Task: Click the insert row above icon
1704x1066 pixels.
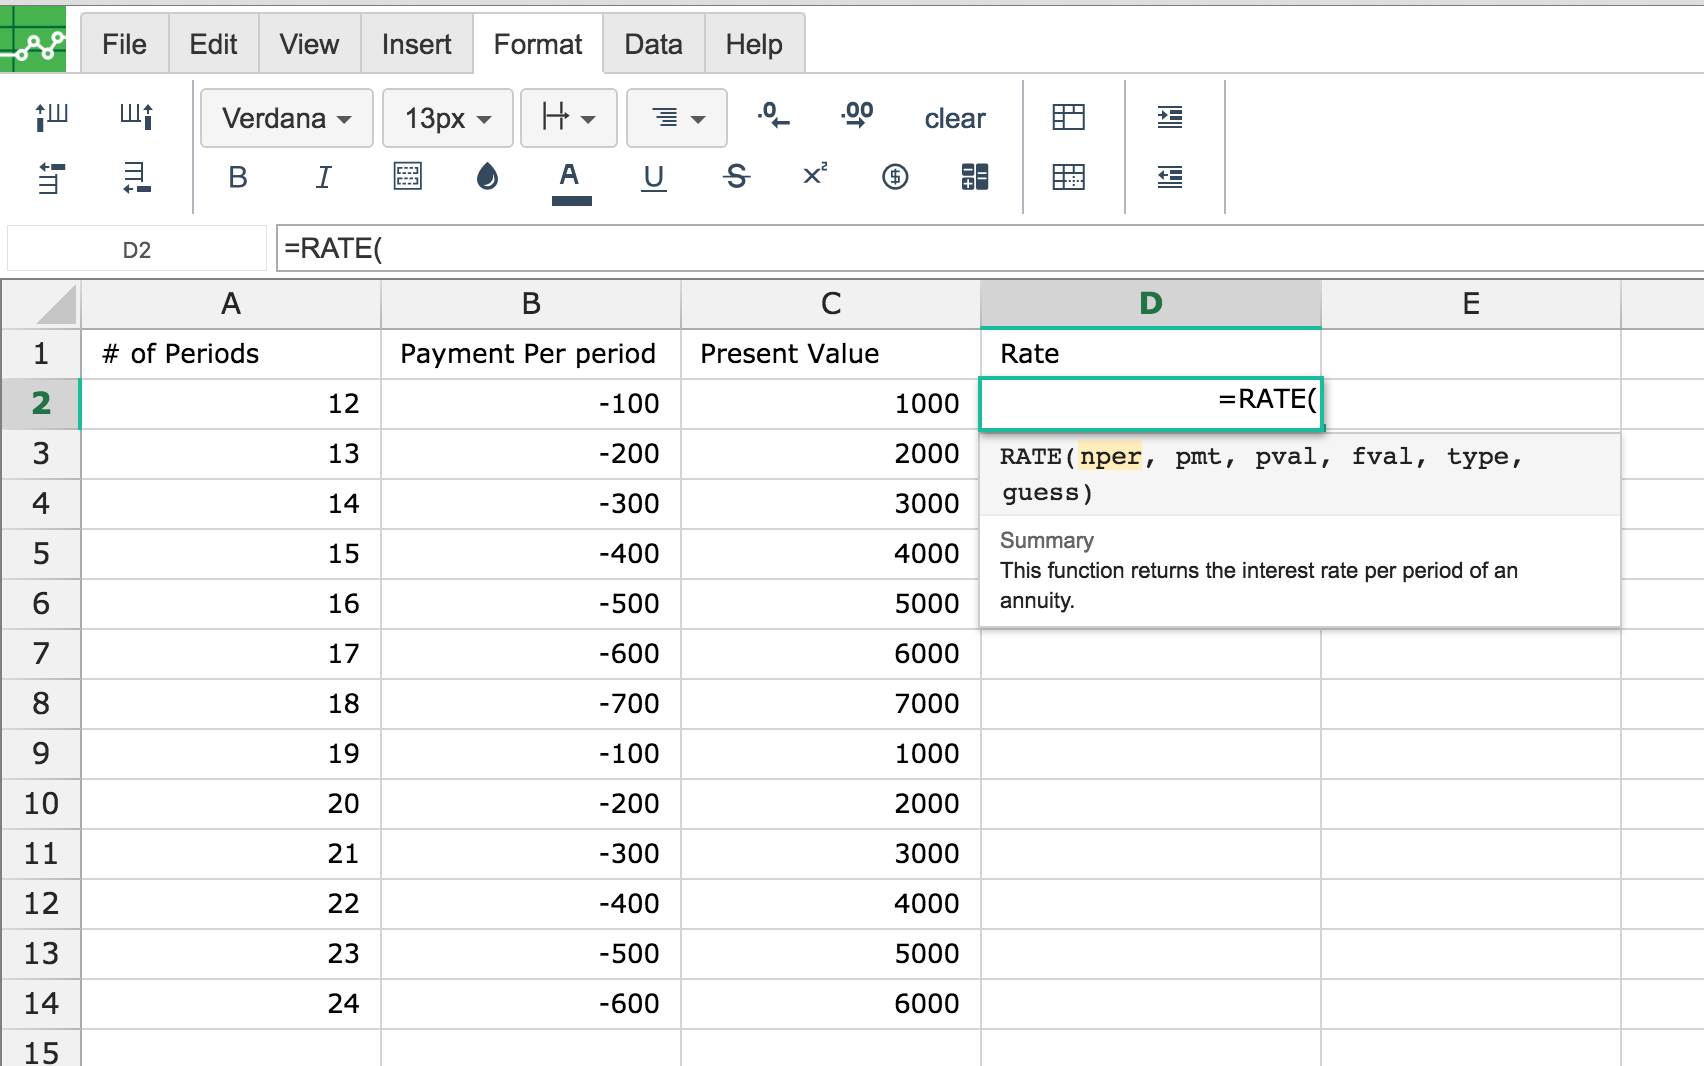Action: pos(51,178)
